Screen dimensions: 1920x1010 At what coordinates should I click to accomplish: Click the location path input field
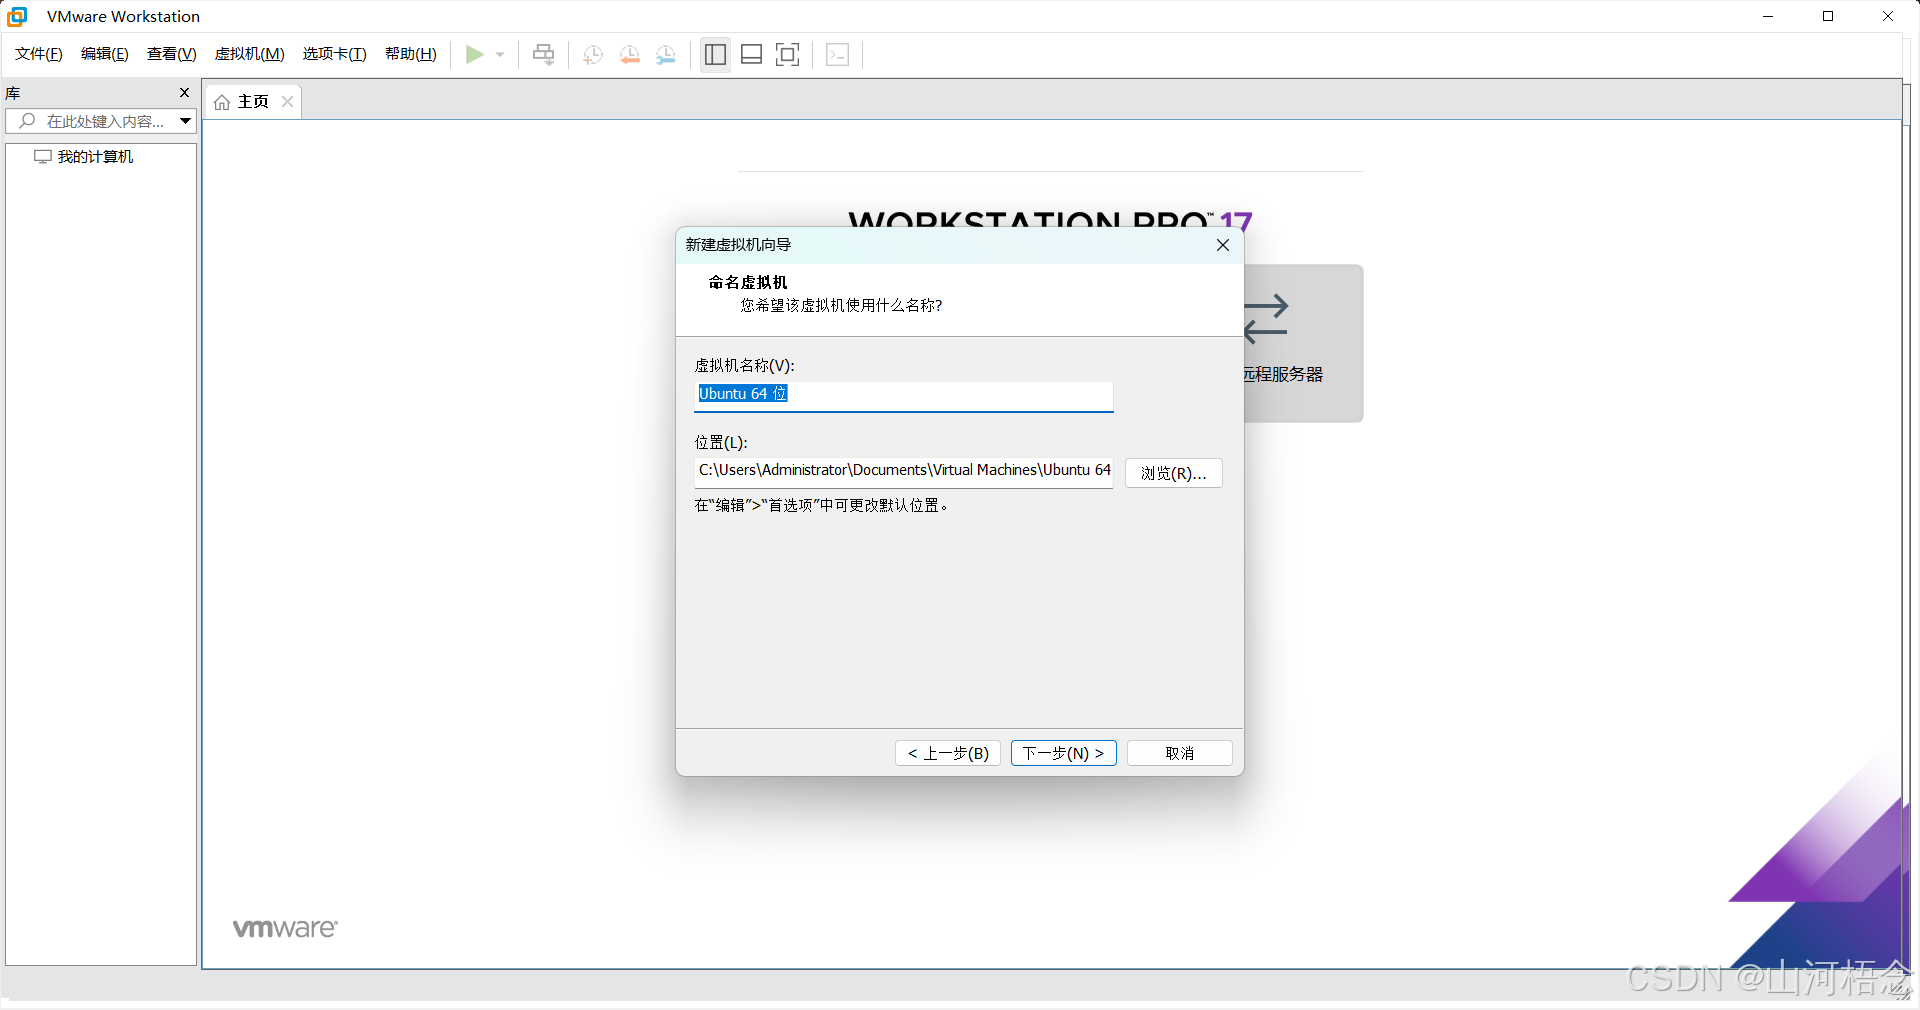point(904,471)
